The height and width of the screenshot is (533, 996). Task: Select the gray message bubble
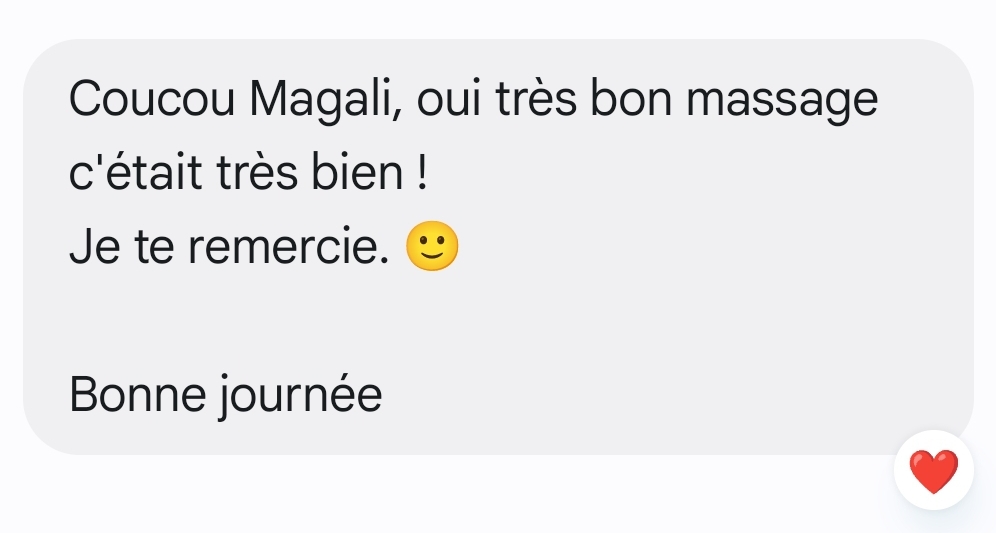(498, 246)
